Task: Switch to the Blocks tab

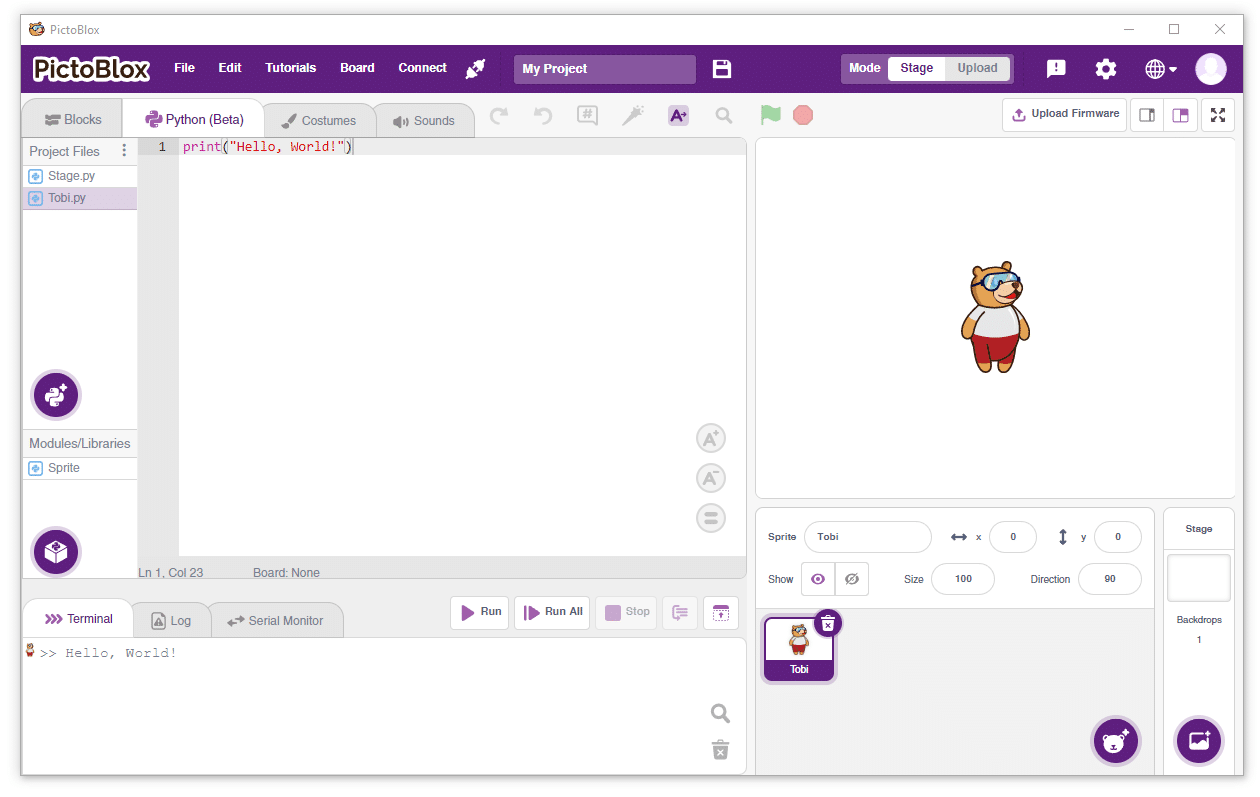Action: pos(73,119)
